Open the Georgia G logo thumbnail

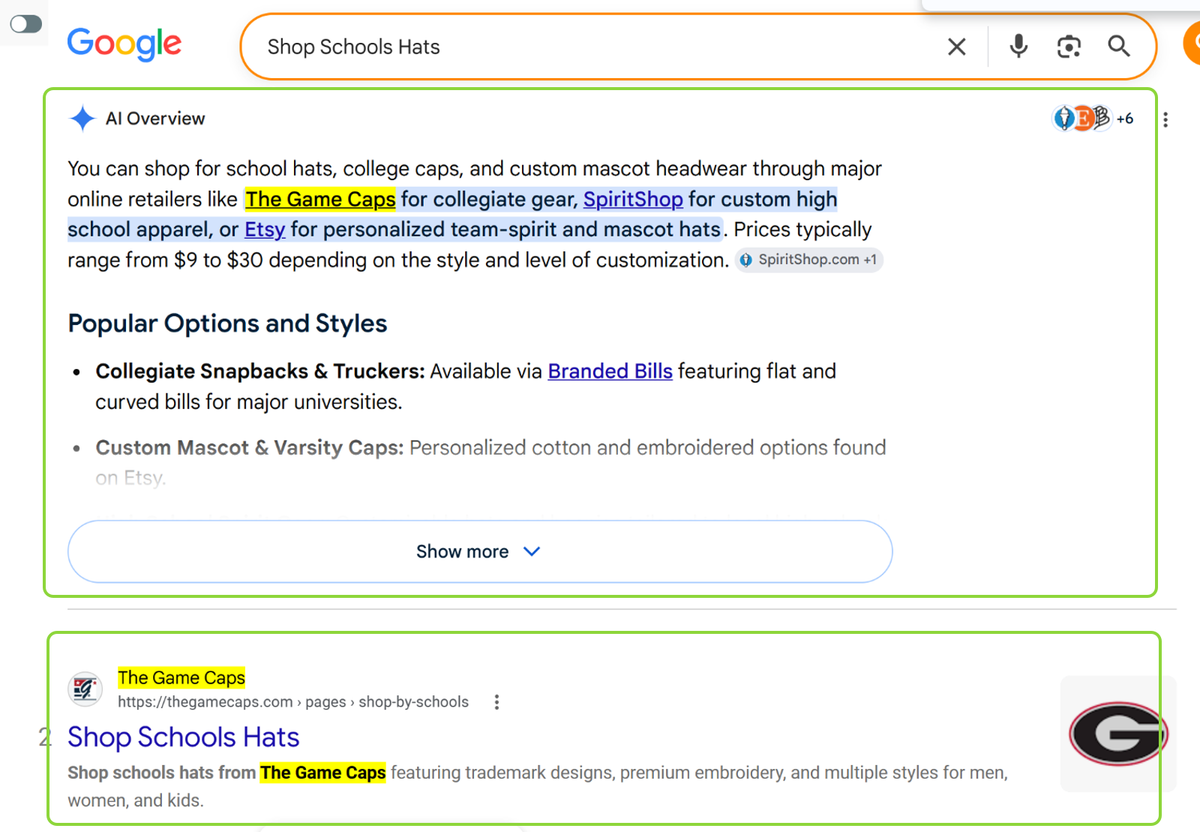(1118, 734)
